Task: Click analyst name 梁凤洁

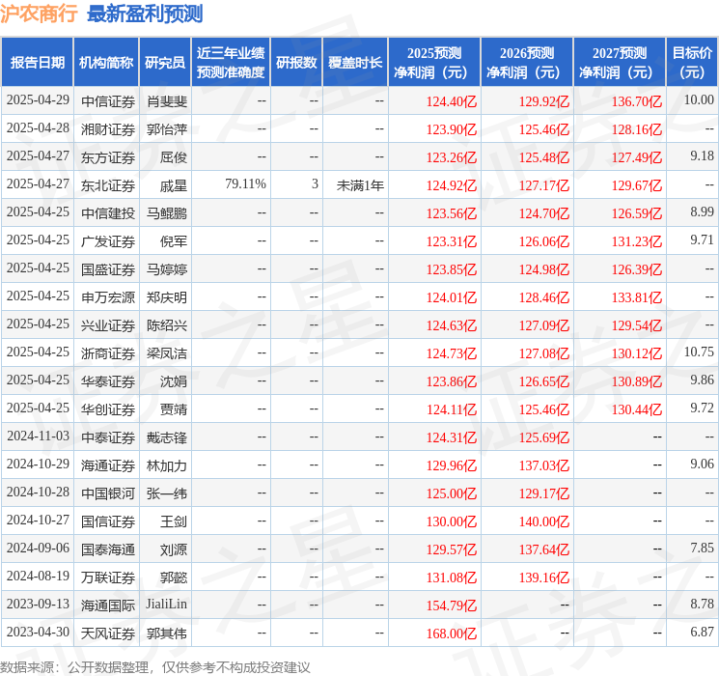Action: click(x=166, y=353)
